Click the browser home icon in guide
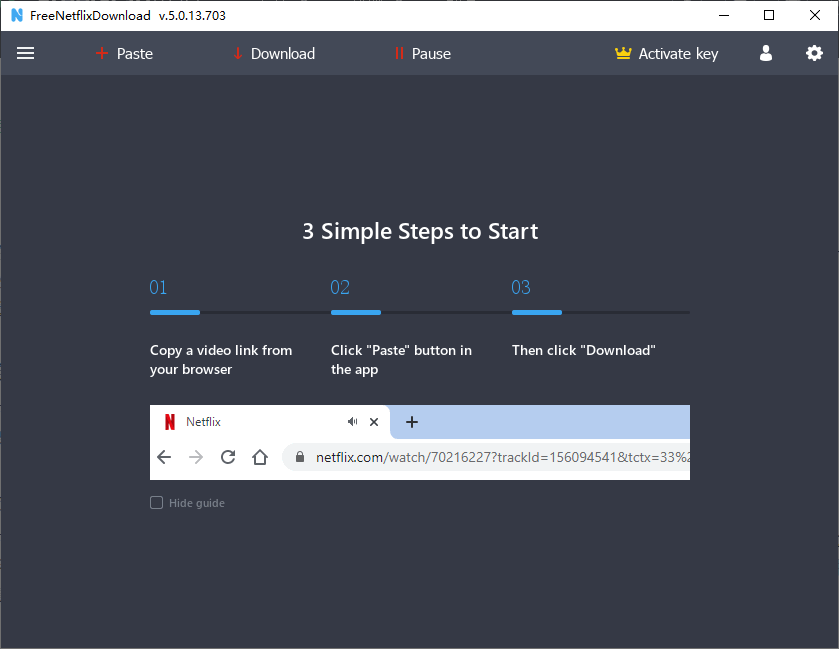The height and width of the screenshot is (649, 839). pyautogui.click(x=260, y=457)
